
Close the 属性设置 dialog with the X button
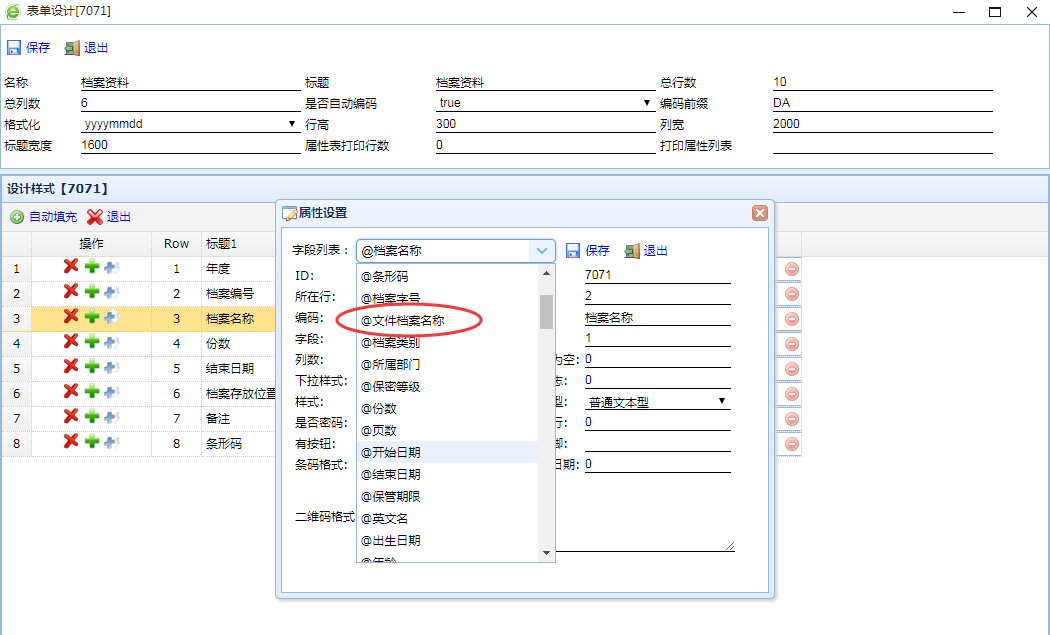(759, 213)
